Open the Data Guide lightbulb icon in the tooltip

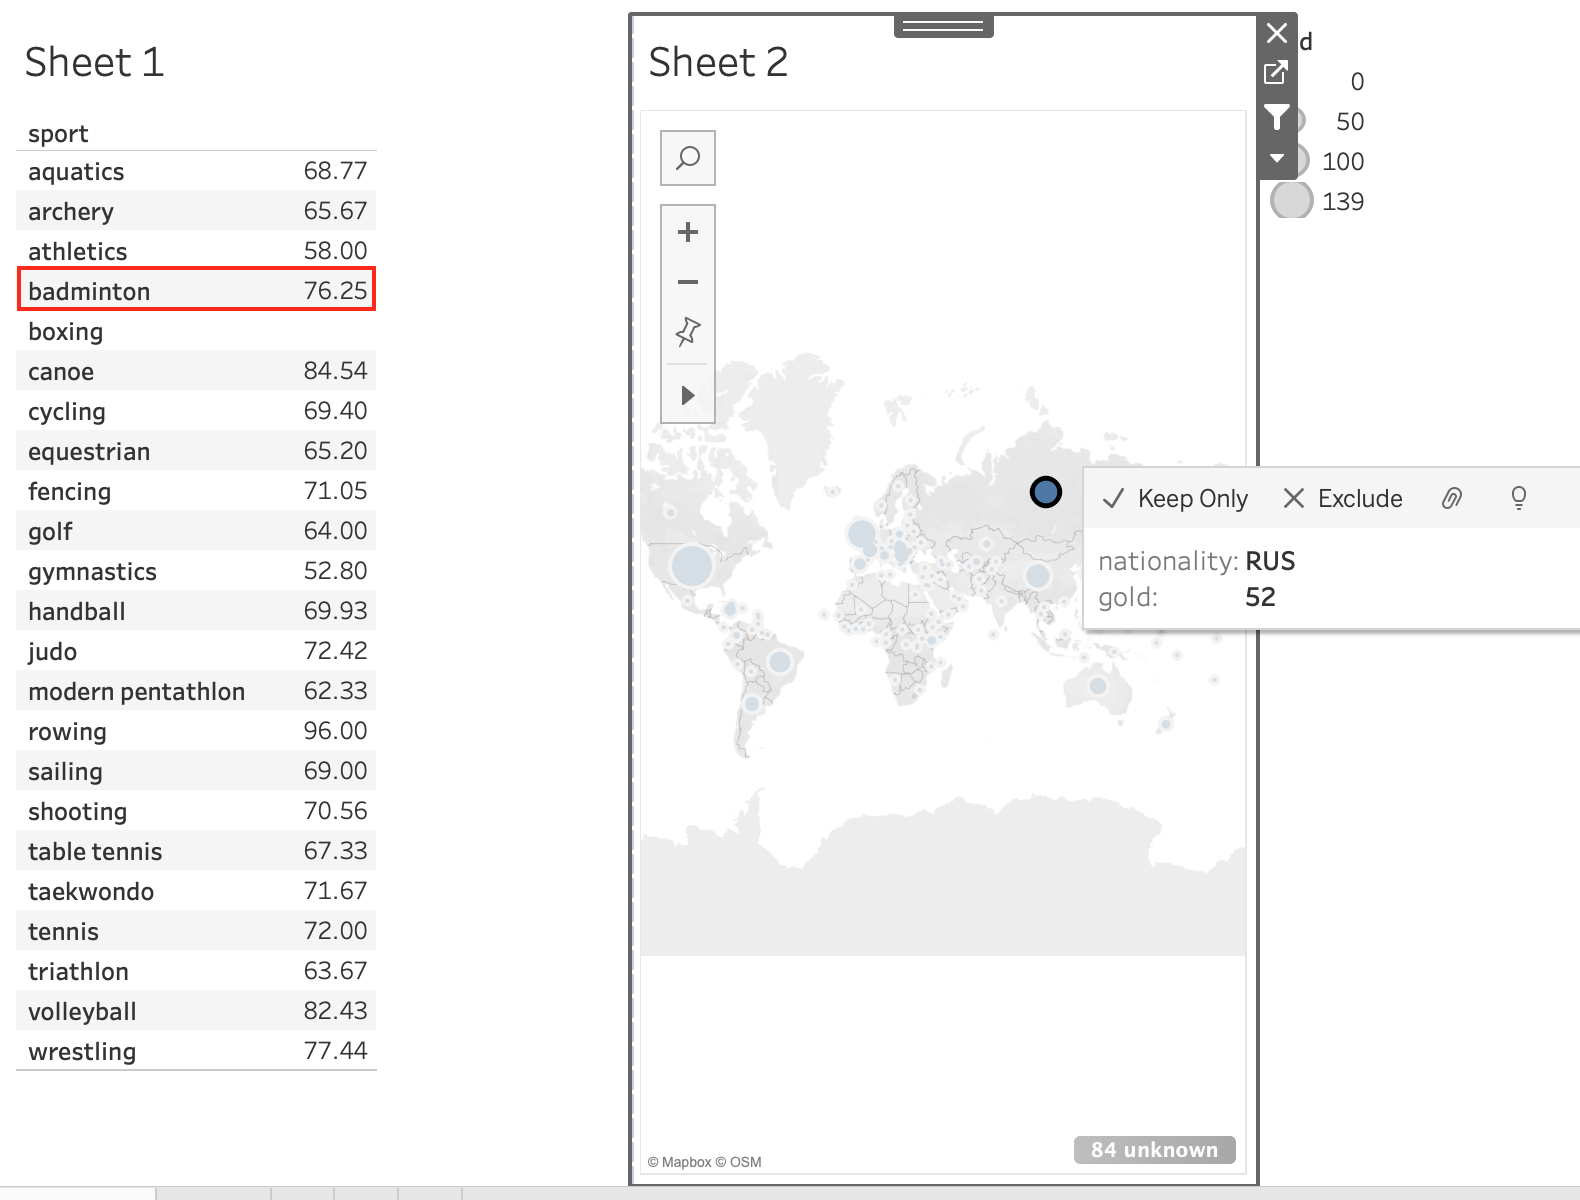(x=1518, y=497)
